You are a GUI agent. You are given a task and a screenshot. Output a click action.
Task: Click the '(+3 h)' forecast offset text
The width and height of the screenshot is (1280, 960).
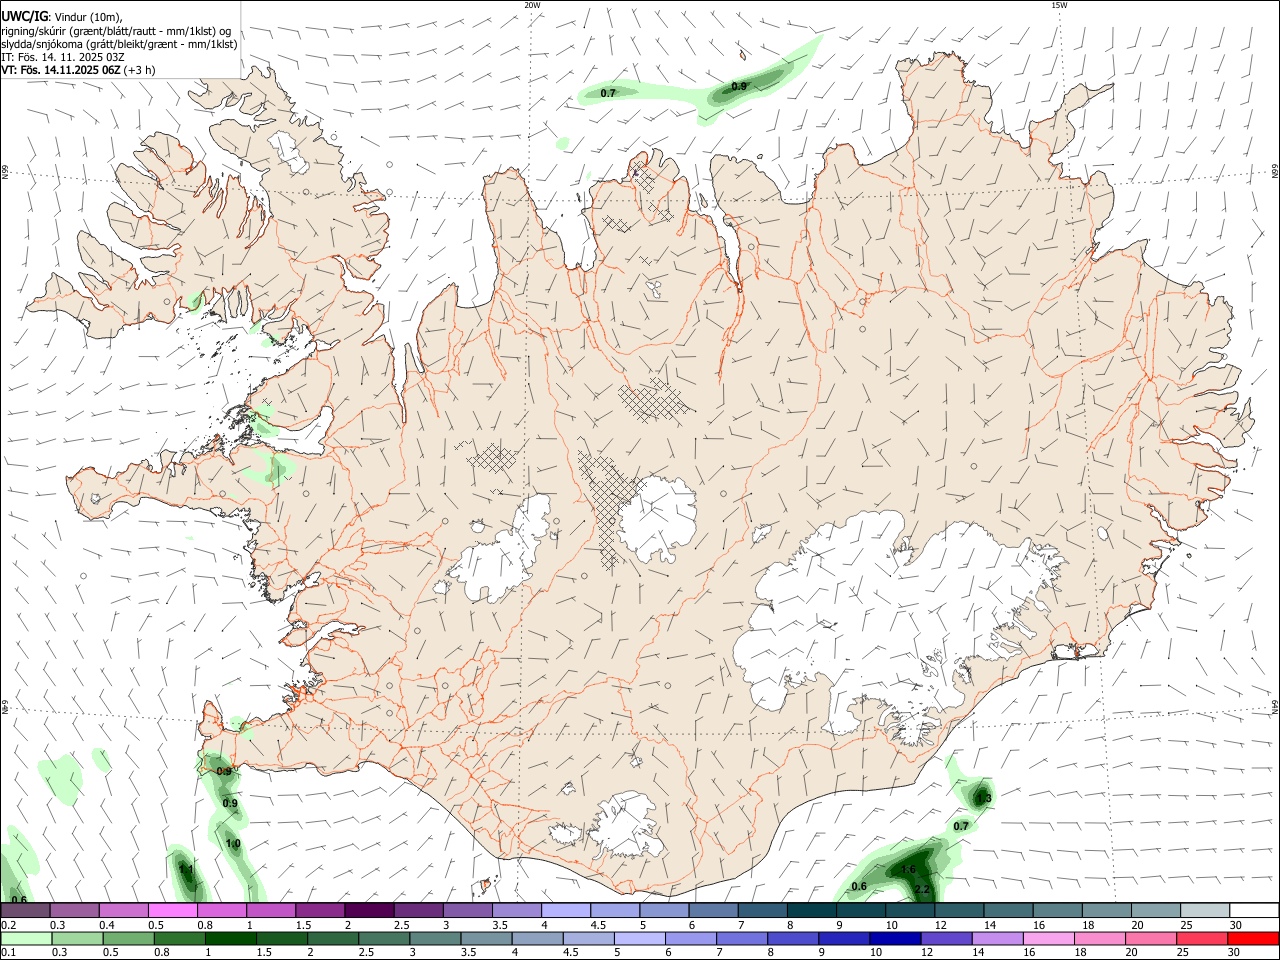click(x=140, y=70)
